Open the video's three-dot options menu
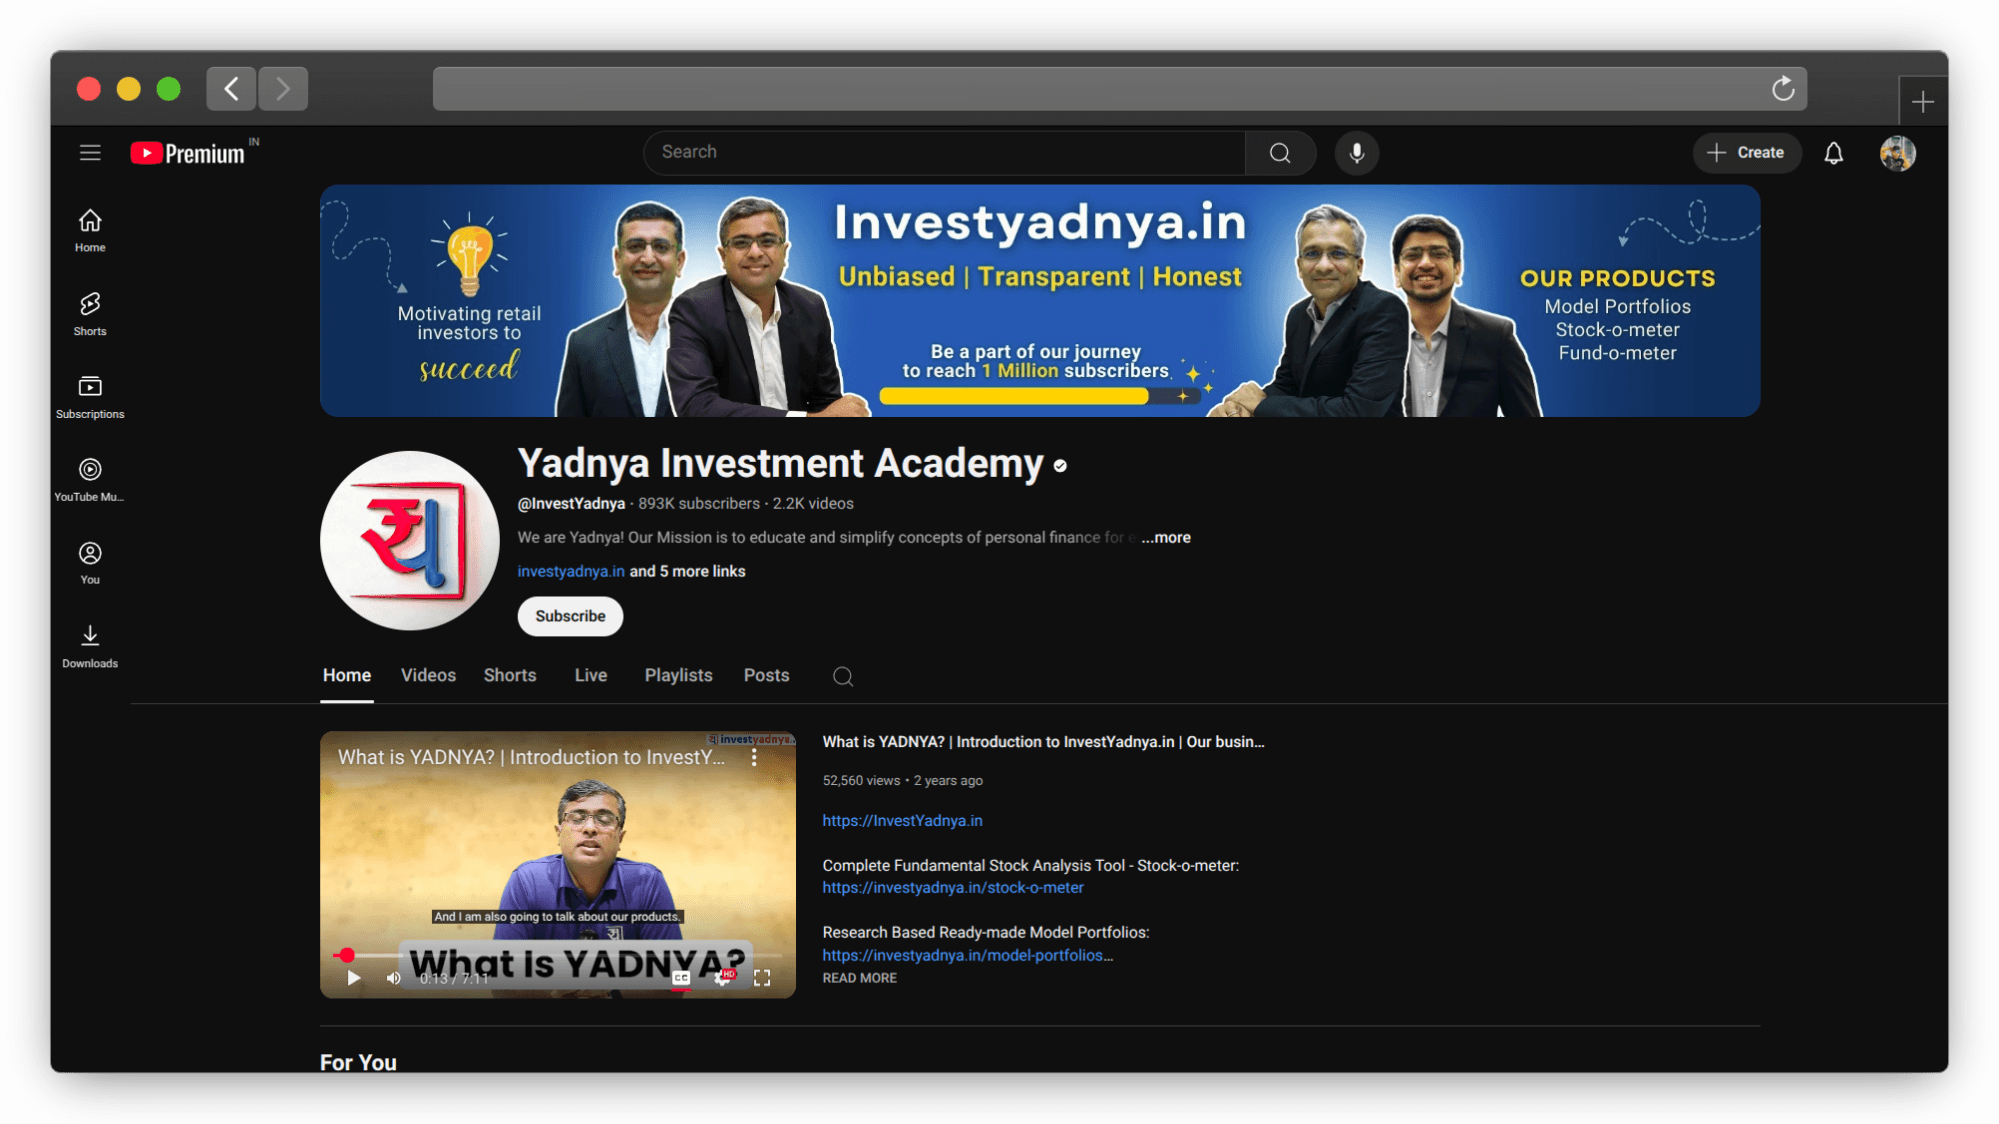1999x1124 pixels. (754, 758)
